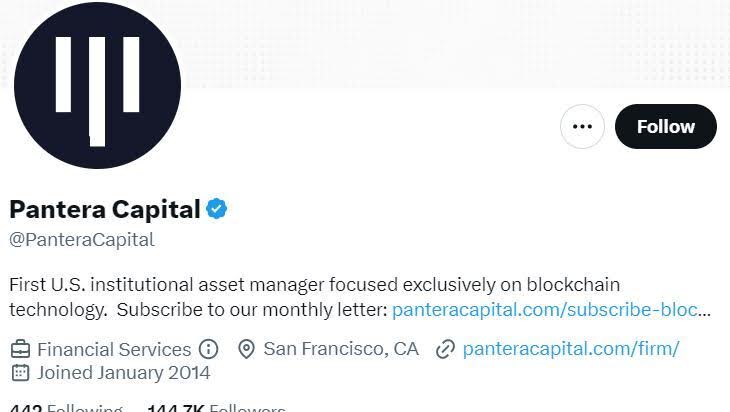Open the subscribe-blockchain letter link in bio

click(551, 310)
